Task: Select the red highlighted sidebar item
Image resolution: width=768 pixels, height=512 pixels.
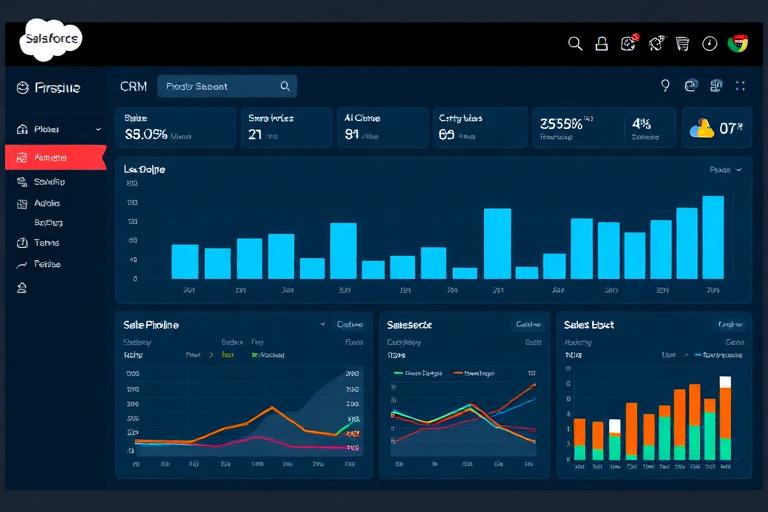Action: [x=56, y=157]
